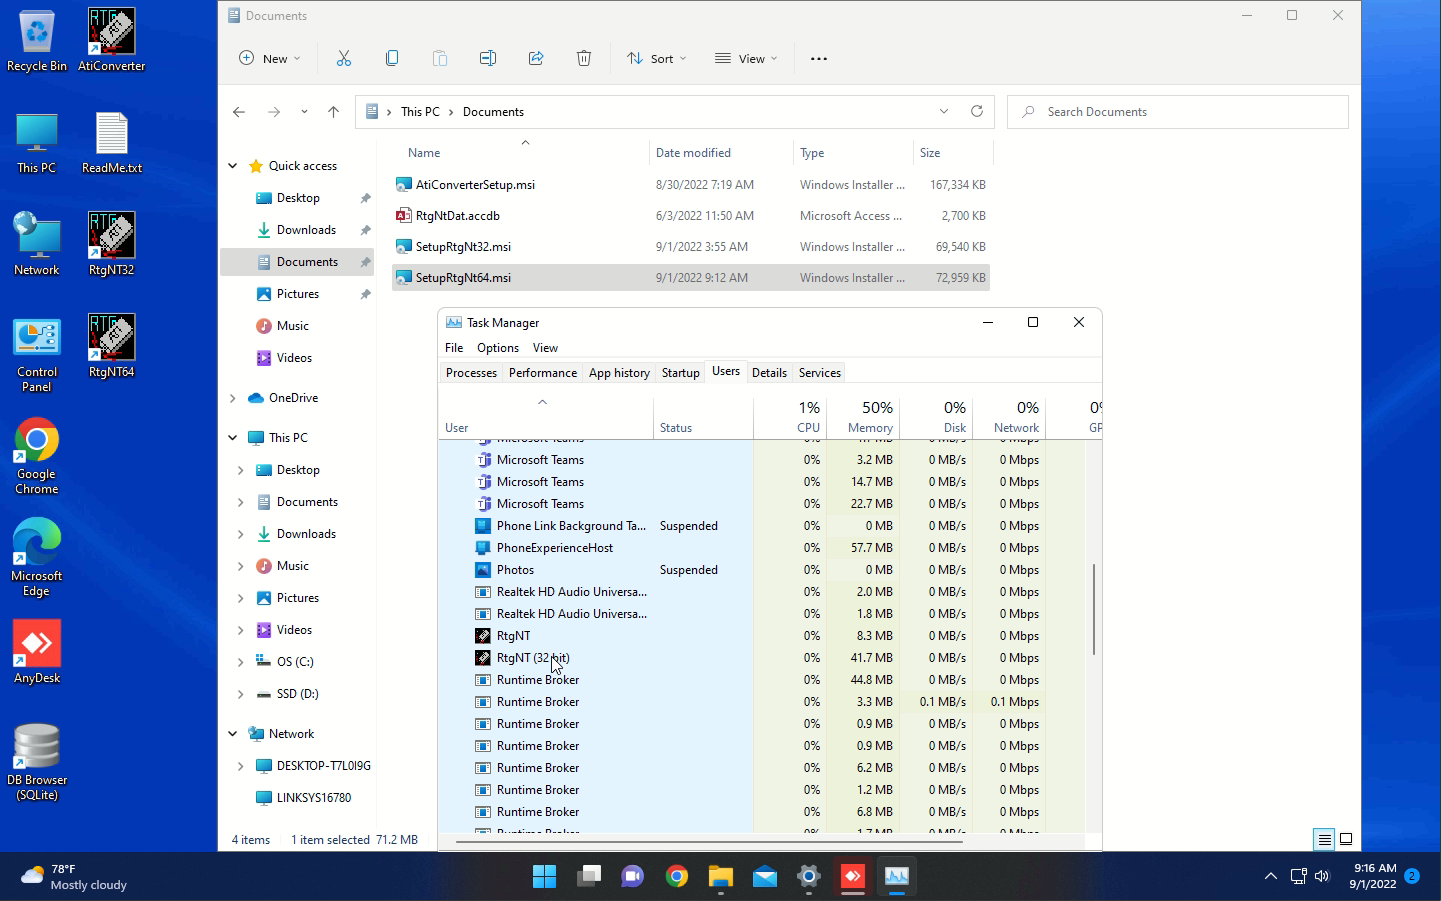
Task: Open Task View from the taskbar
Action: pyautogui.click(x=589, y=877)
